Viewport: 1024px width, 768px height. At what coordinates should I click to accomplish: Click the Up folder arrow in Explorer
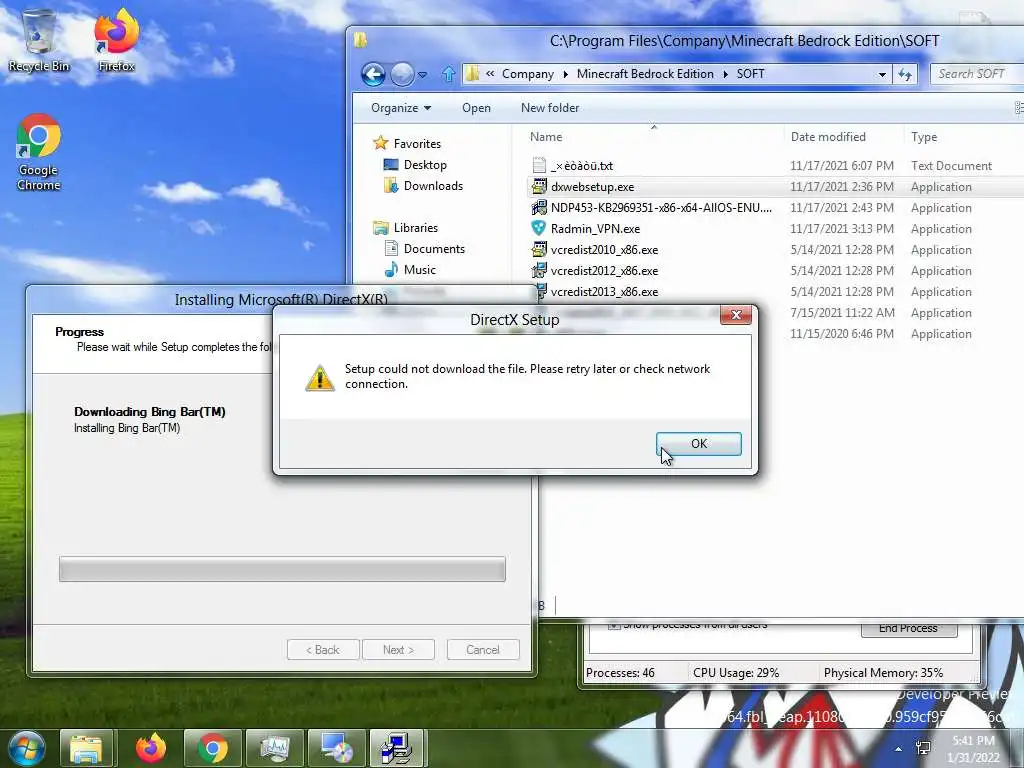[448, 74]
